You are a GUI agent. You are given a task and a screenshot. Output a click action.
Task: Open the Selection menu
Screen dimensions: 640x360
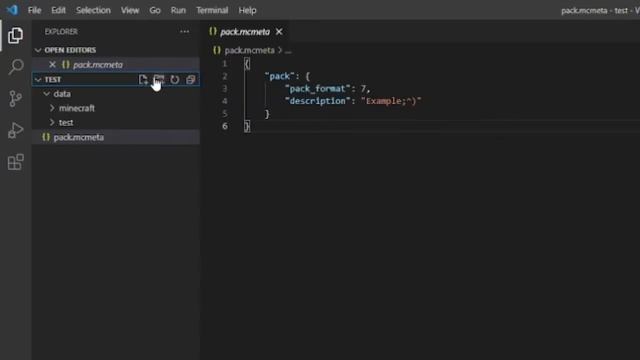[93, 10]
